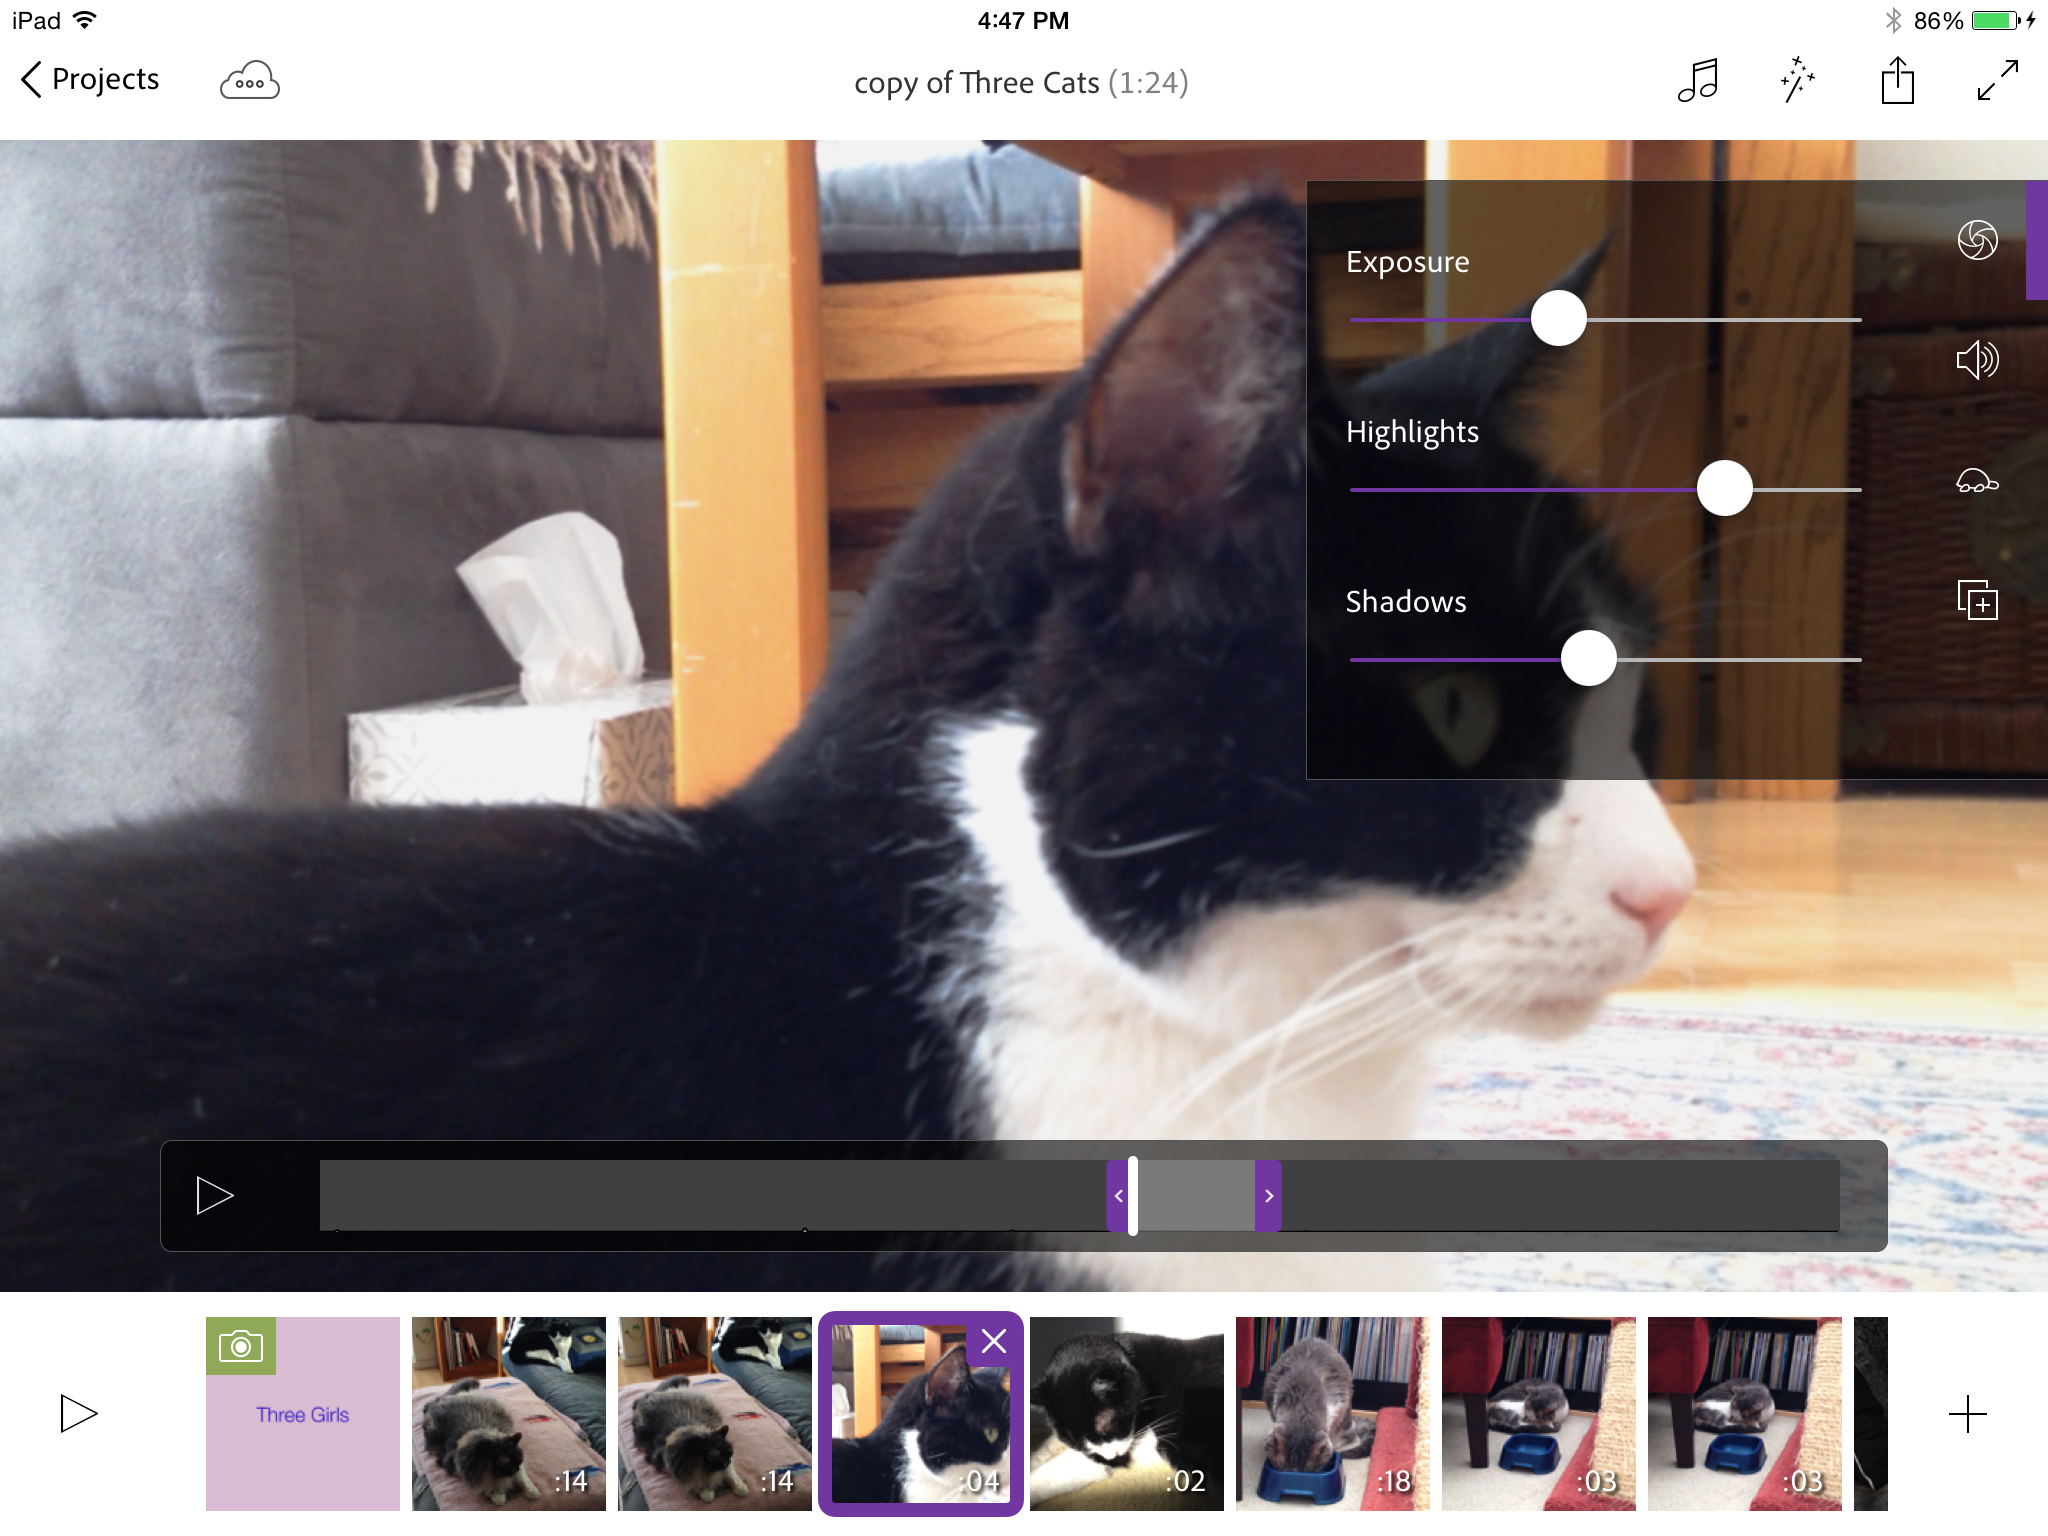Screen dimensions: 2048x1536
Task: Tap the 4:47 PM clock
Action: tap(1023, 20)
